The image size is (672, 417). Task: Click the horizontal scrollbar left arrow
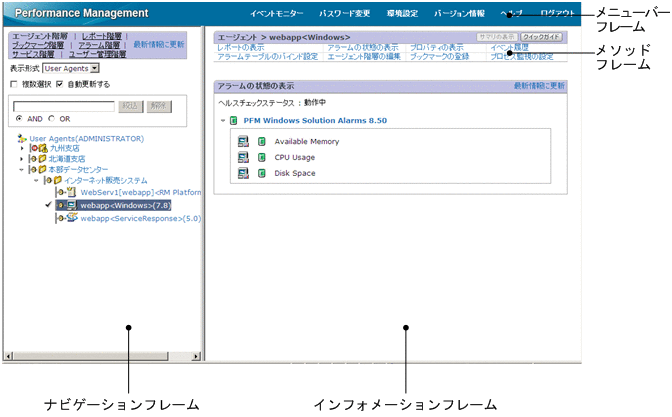point(9,356)
